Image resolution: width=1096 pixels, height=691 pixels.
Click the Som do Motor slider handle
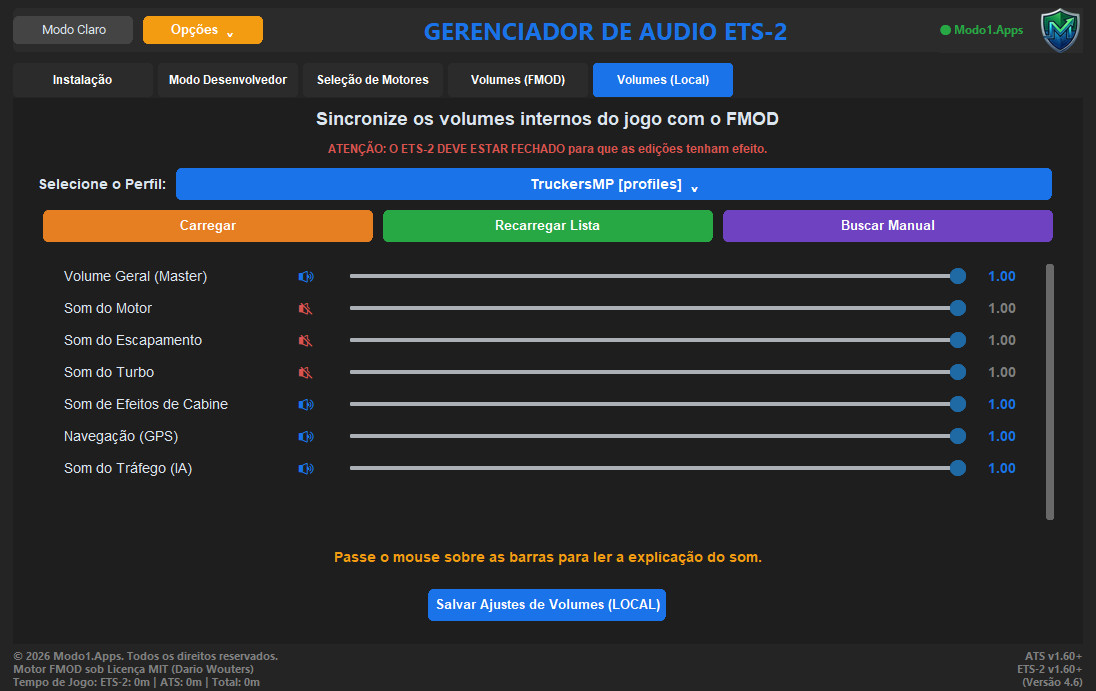click(958, 308)
